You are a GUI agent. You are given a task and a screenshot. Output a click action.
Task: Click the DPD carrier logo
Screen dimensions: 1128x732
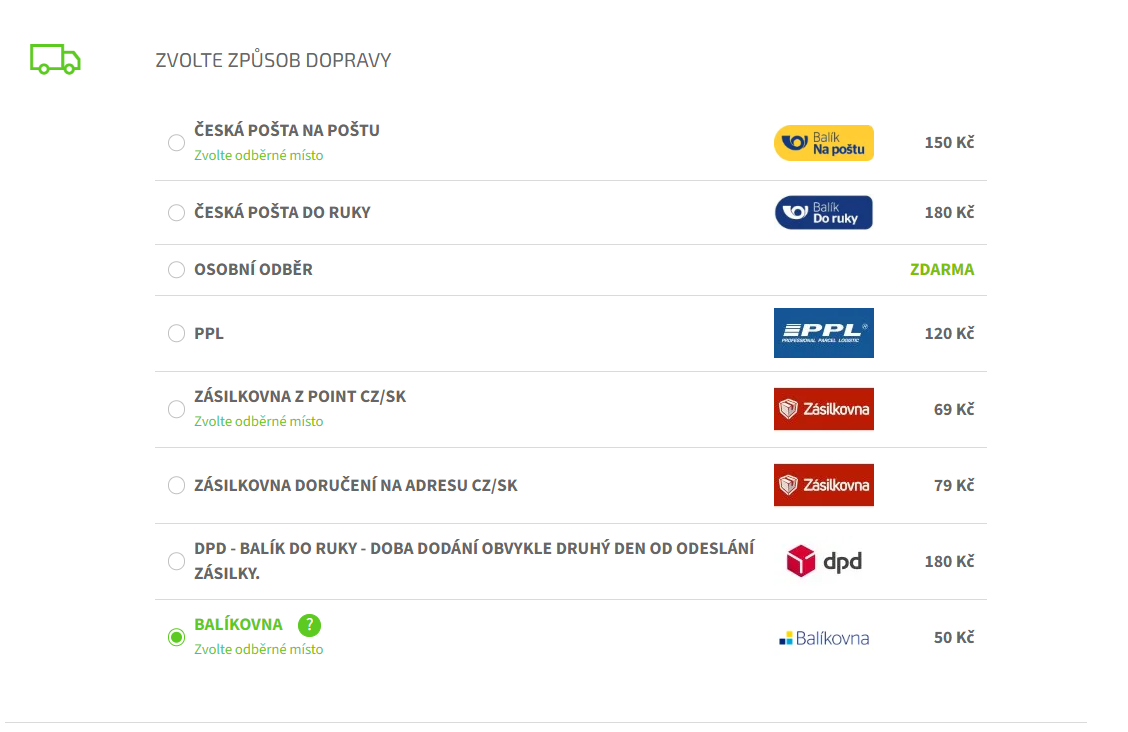point(824,561)
